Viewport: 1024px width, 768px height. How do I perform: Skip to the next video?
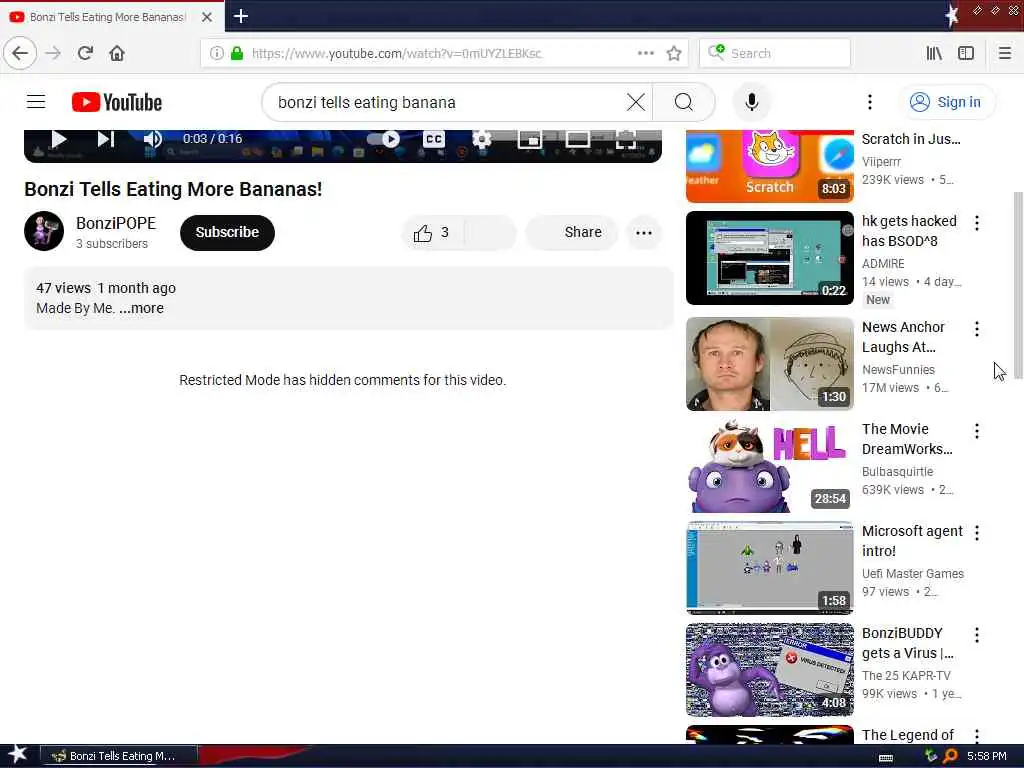coord(106,138)
